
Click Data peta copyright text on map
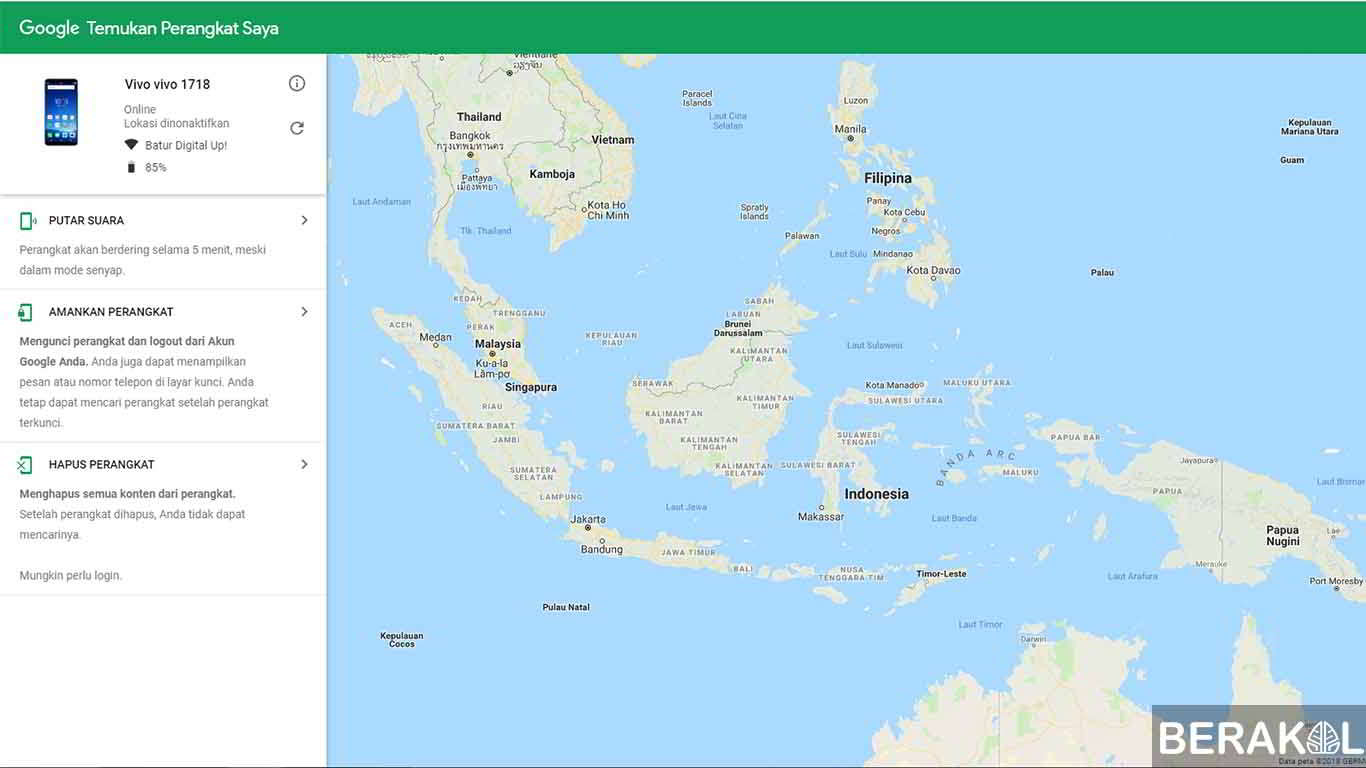(1320, 761)
